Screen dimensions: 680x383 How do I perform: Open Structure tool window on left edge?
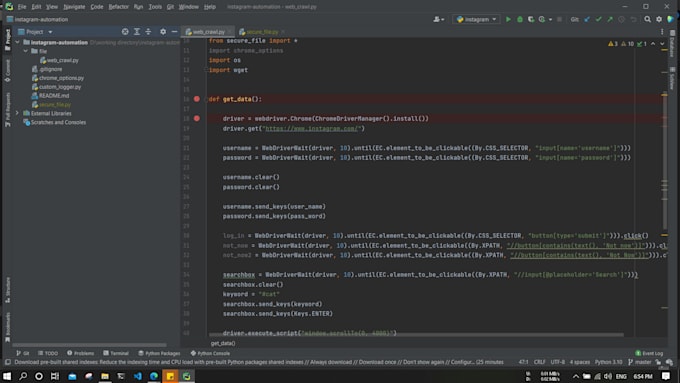pos(7,289)
